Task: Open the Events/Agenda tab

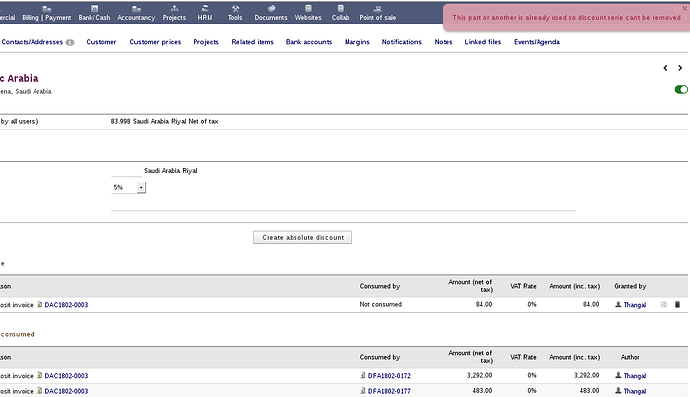Action: click(x=537, y=42)
